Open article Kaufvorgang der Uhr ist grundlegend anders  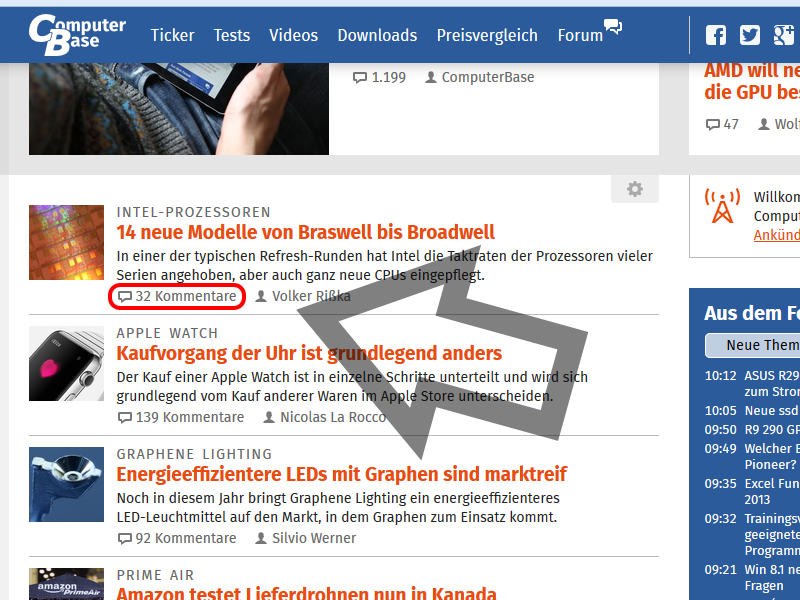[309, 353]
